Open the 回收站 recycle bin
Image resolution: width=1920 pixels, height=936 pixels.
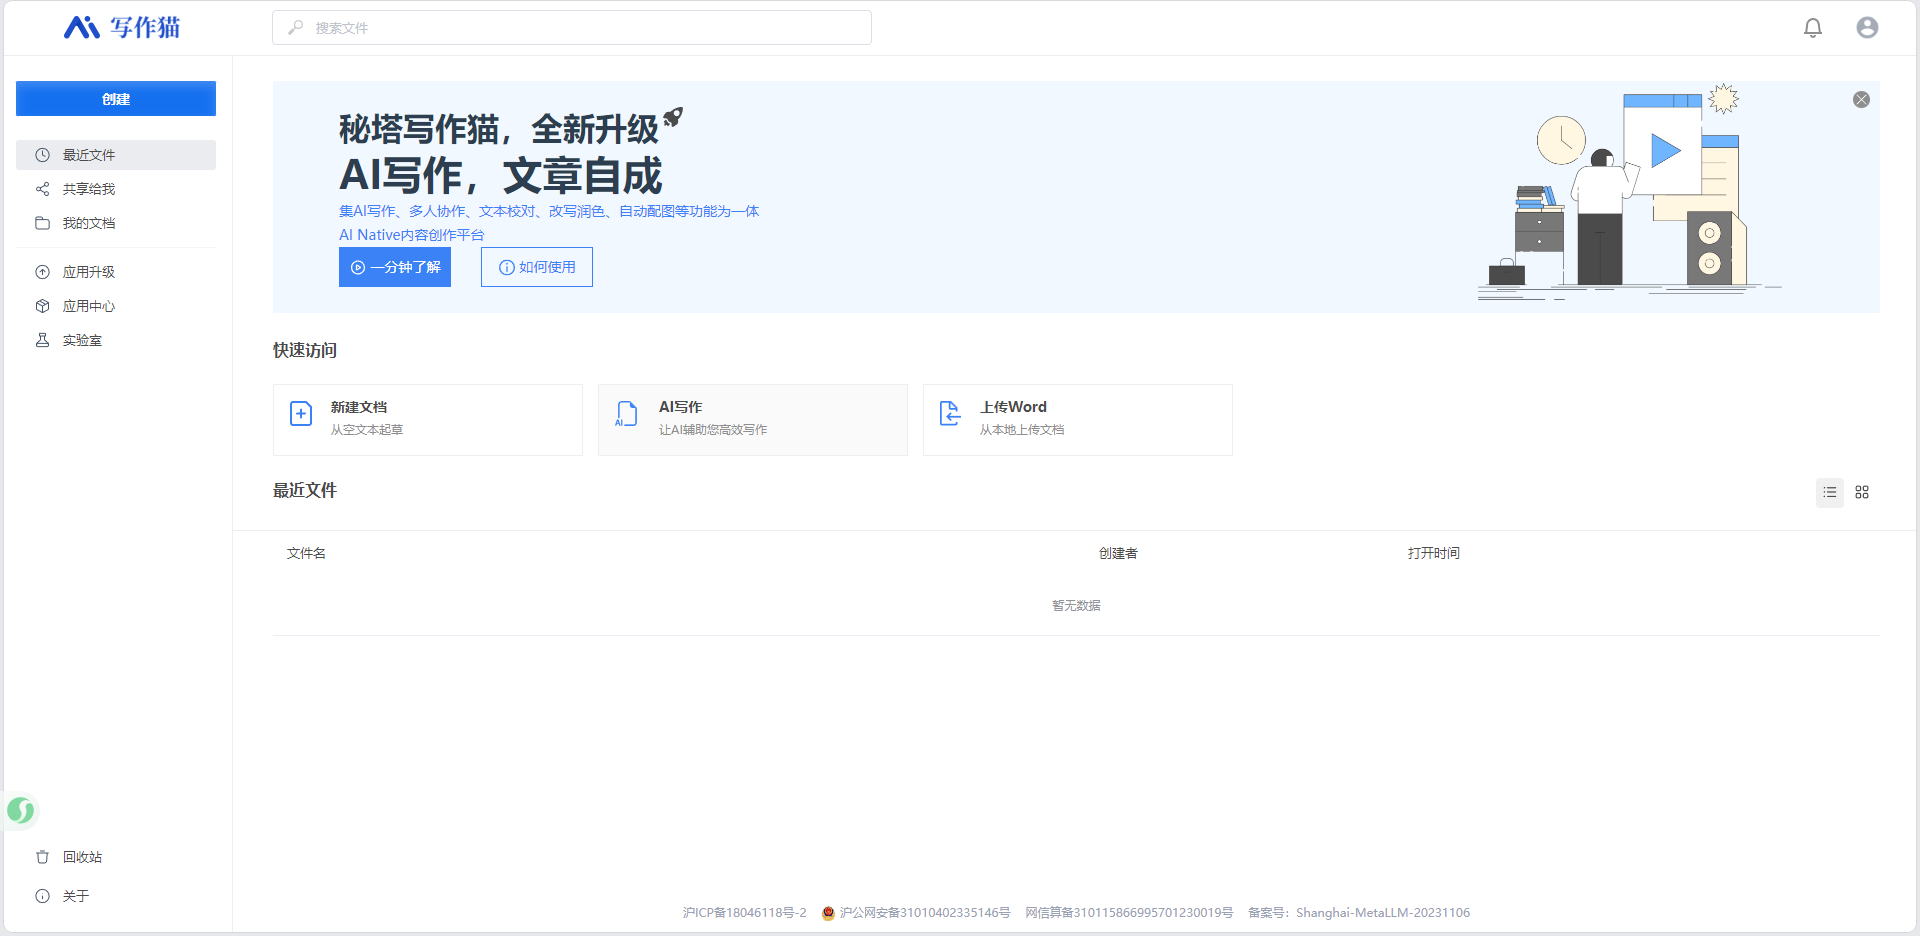[x=82, y=857]
